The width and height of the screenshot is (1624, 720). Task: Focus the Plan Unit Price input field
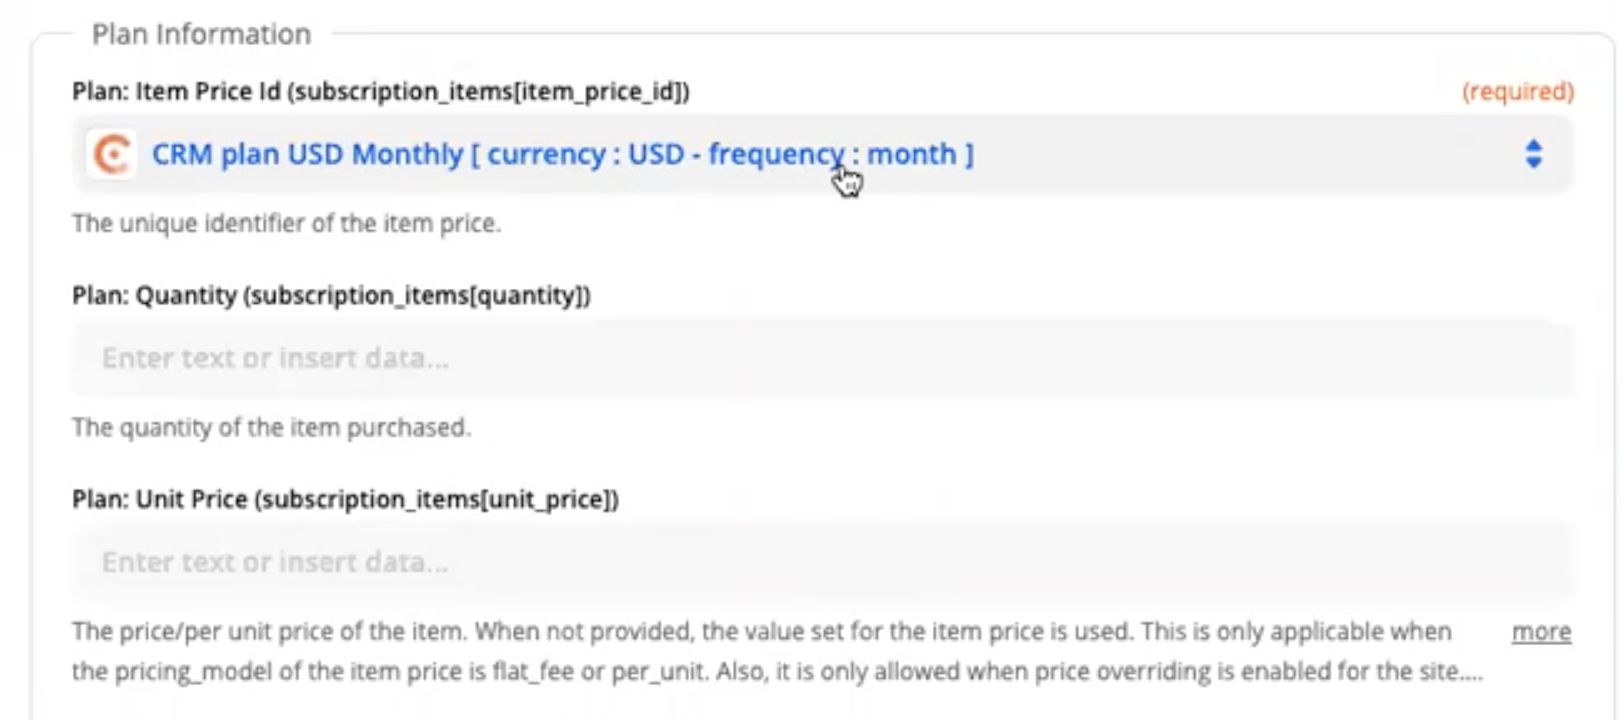click(x=820, y=562)
